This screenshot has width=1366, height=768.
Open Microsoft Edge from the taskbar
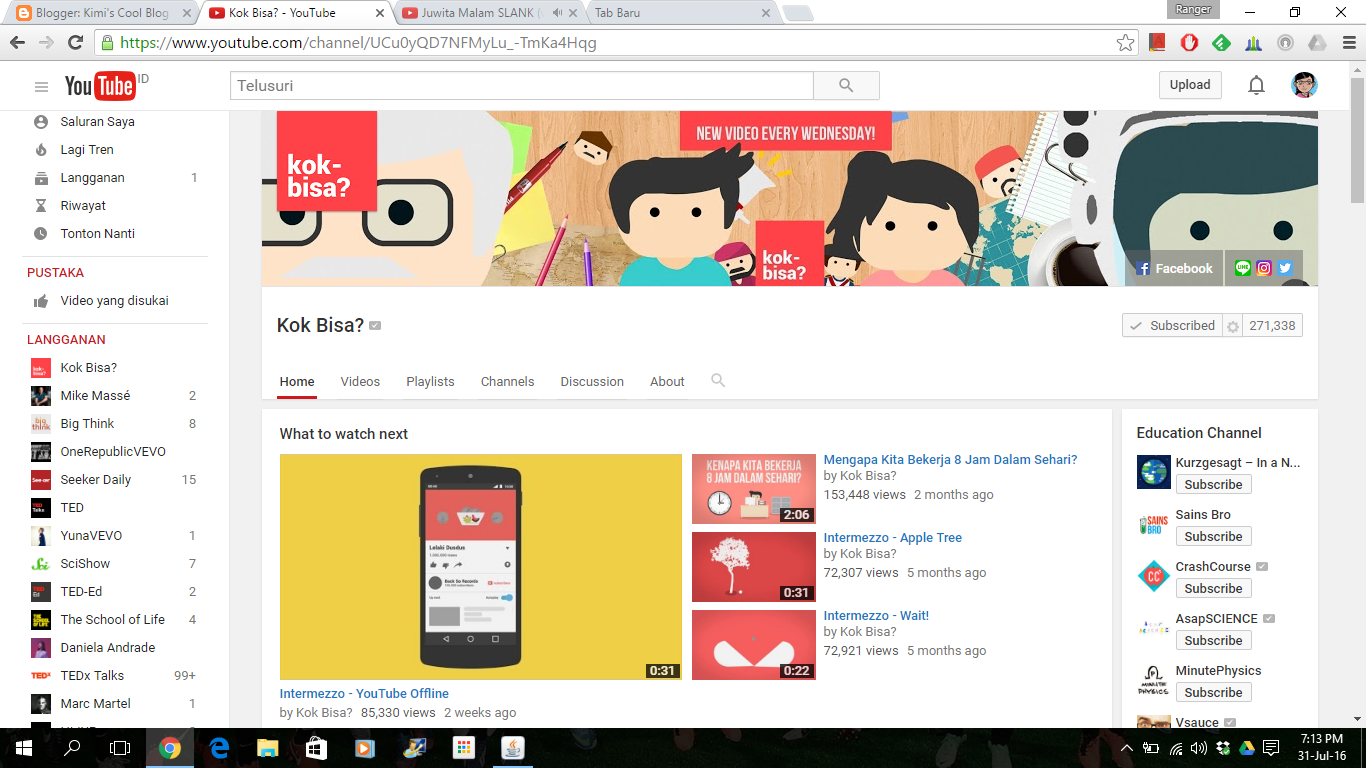coord(219,748)
